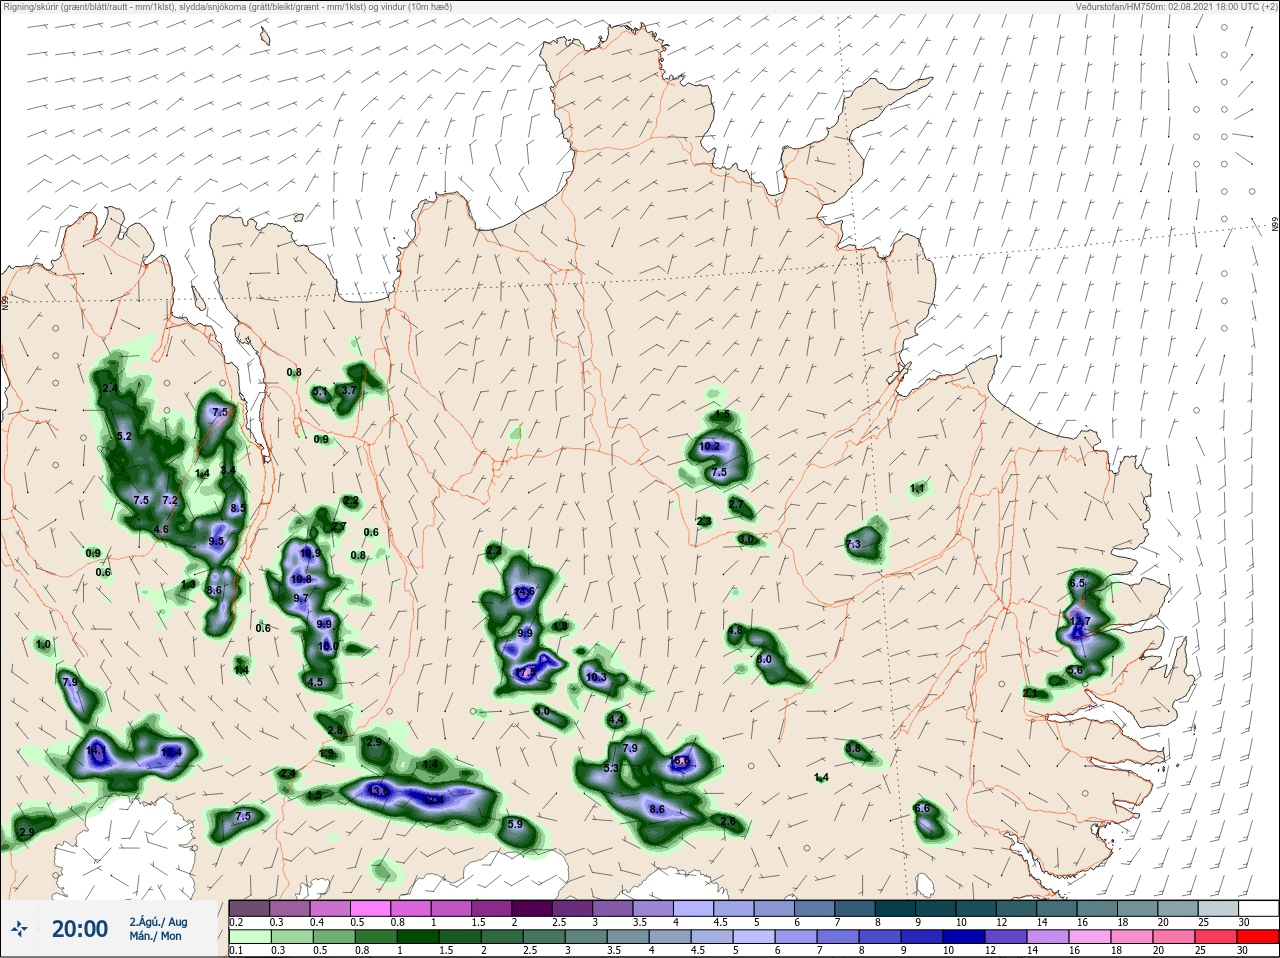This screenshot has height=958, width=1280.
Task: Pick upper legend swatch between 0.5 and 0.8
Action: tap(370, 908)
